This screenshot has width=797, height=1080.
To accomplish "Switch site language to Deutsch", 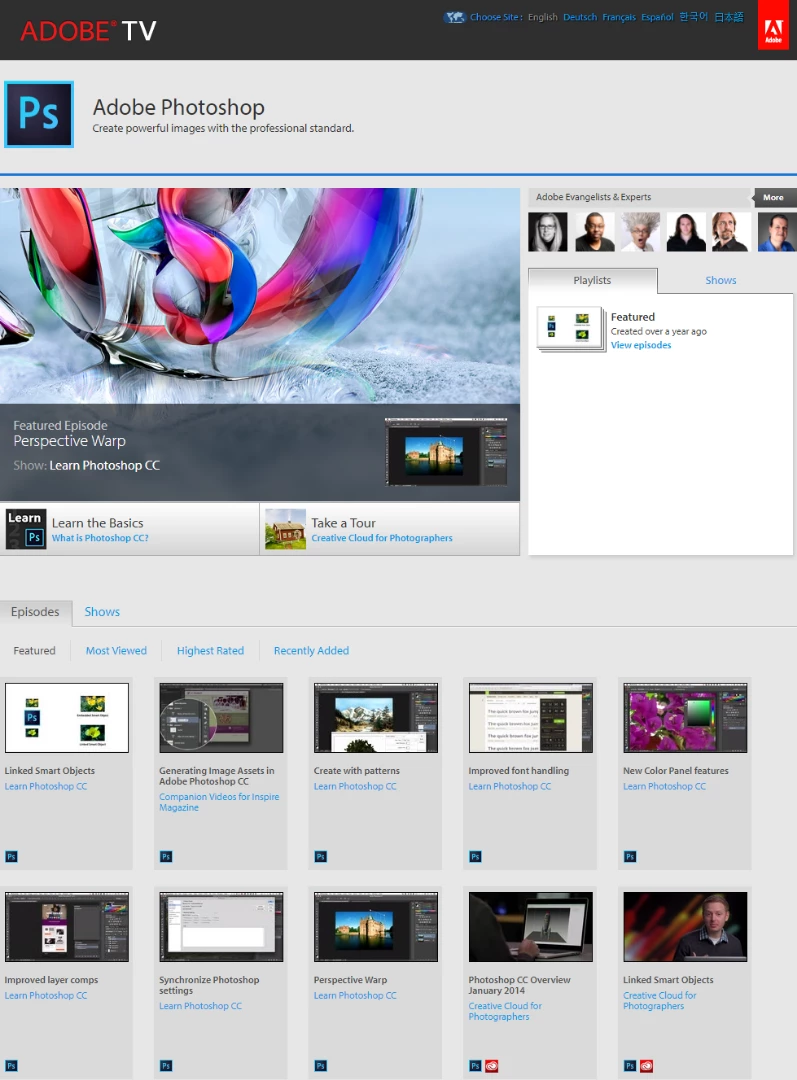I will coord(580,17).
